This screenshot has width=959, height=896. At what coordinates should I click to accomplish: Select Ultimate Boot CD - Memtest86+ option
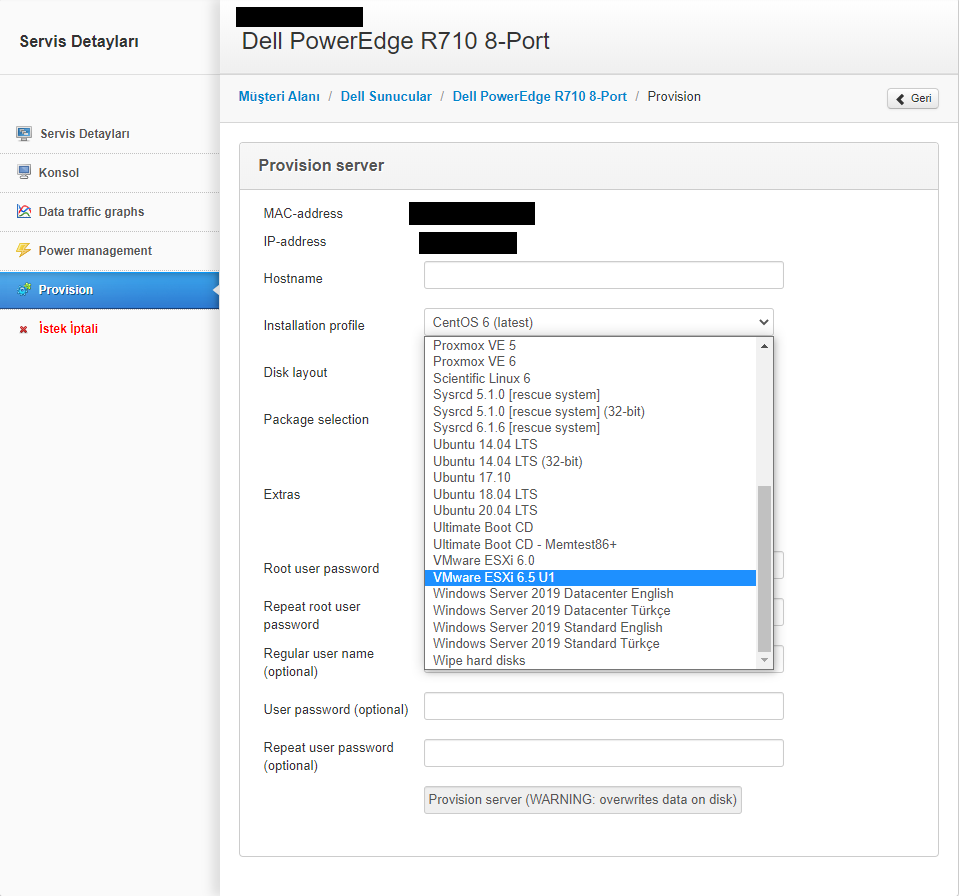[590, 544]
